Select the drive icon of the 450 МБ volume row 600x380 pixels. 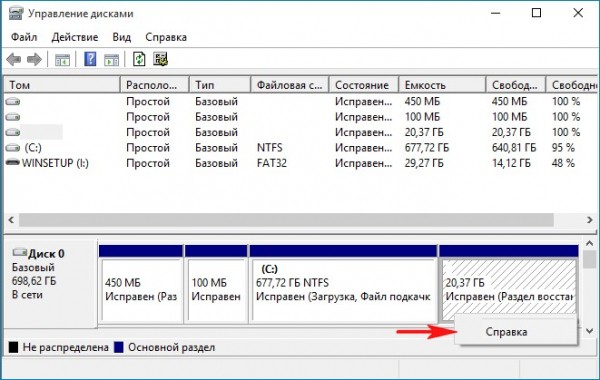coord(13,101)
